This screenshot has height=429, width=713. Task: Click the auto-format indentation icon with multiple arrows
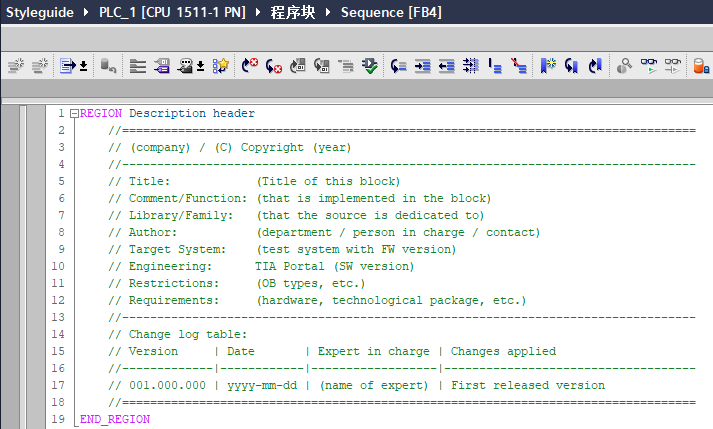pos(471,66)
